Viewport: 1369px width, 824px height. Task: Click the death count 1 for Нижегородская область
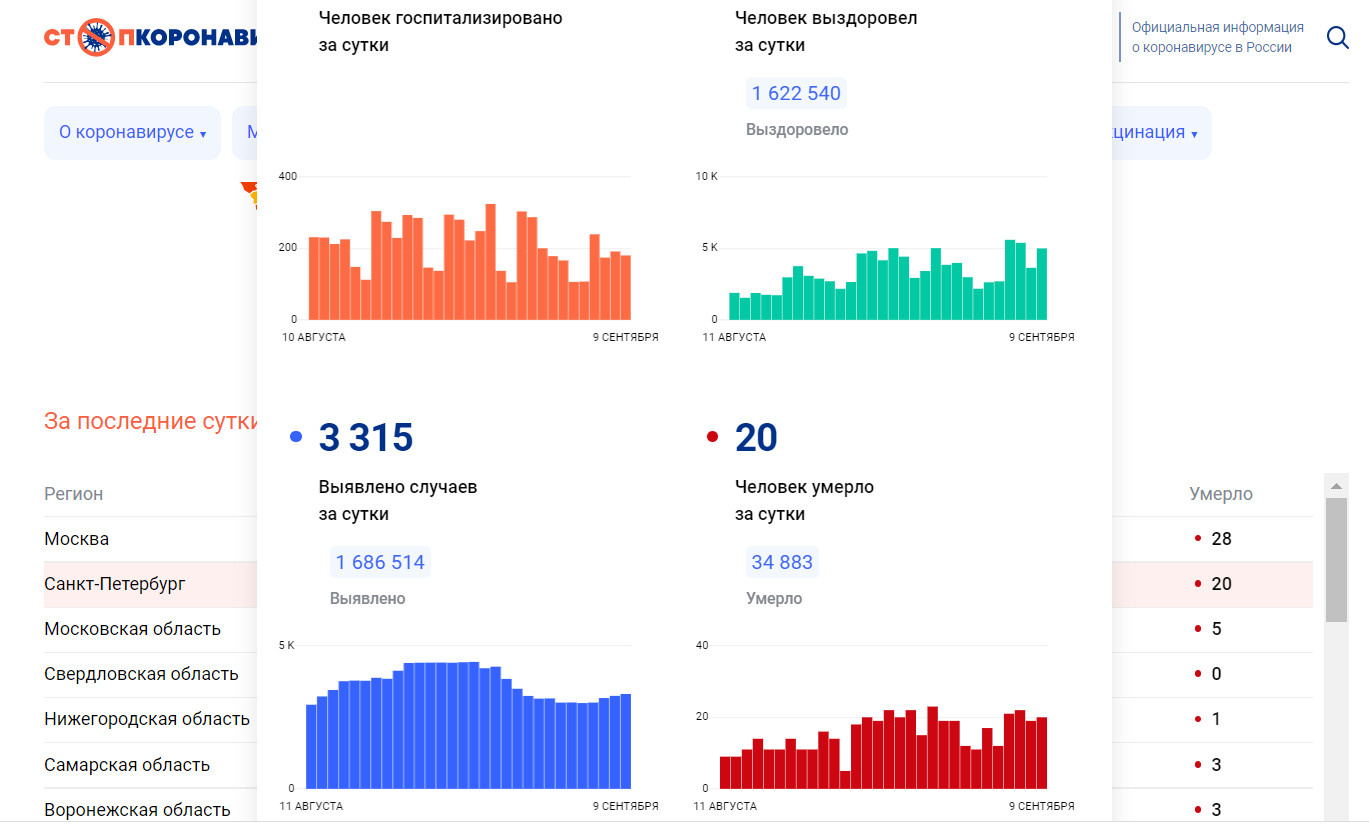[x=1216, y=719]
